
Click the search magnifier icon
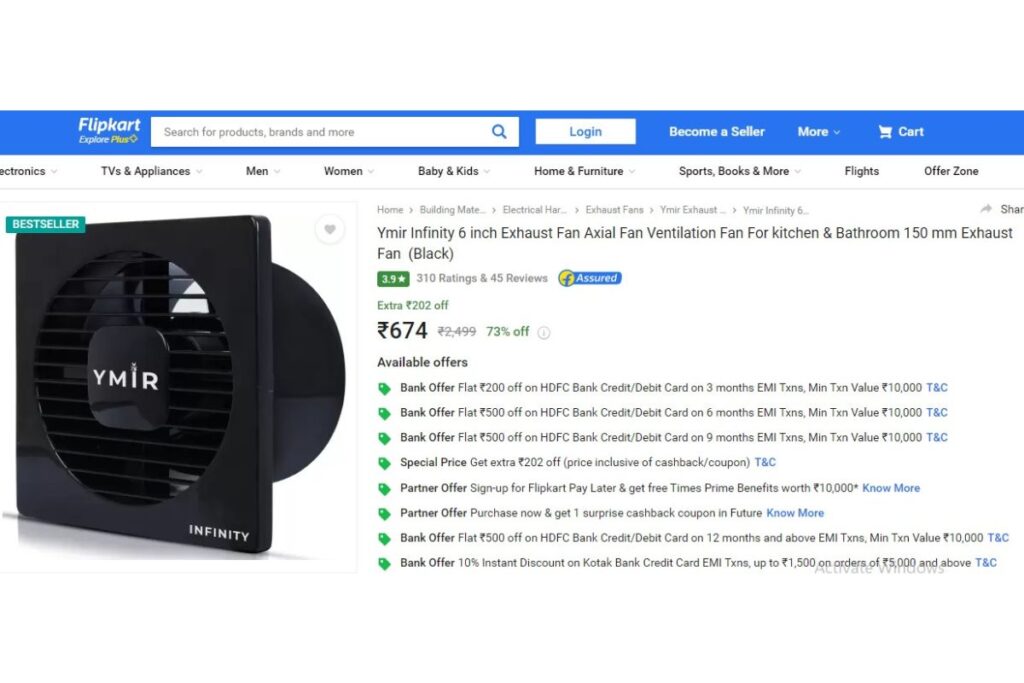[499, 132]
